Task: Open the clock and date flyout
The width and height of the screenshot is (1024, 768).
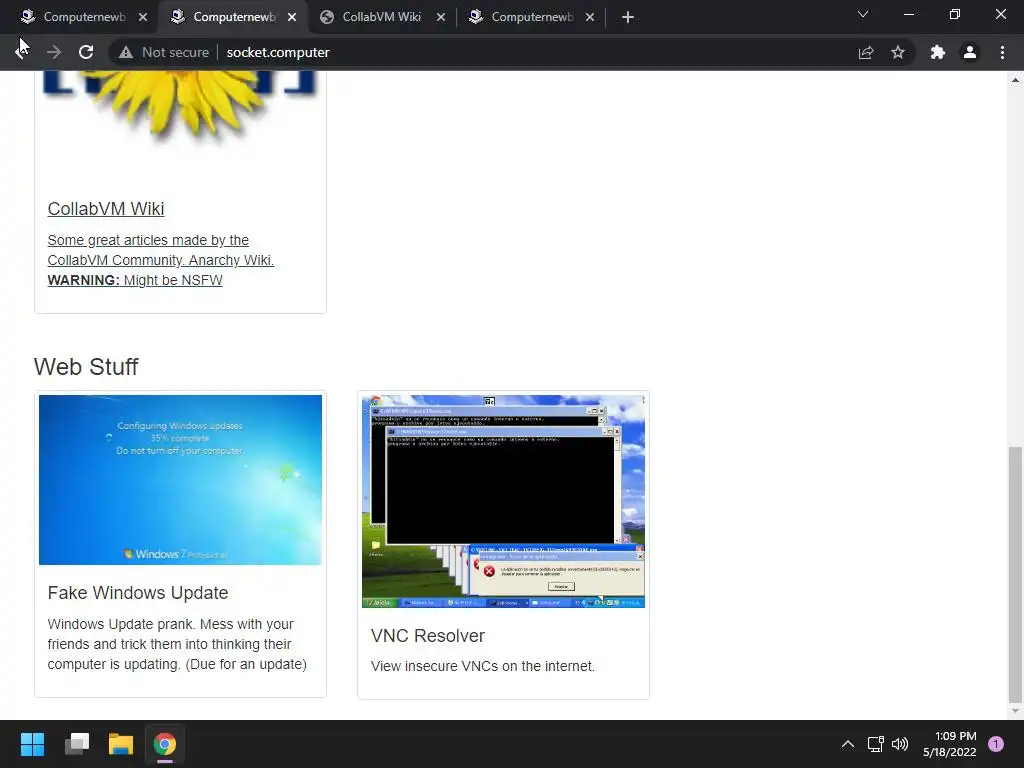Action: (x=950, y=744)
